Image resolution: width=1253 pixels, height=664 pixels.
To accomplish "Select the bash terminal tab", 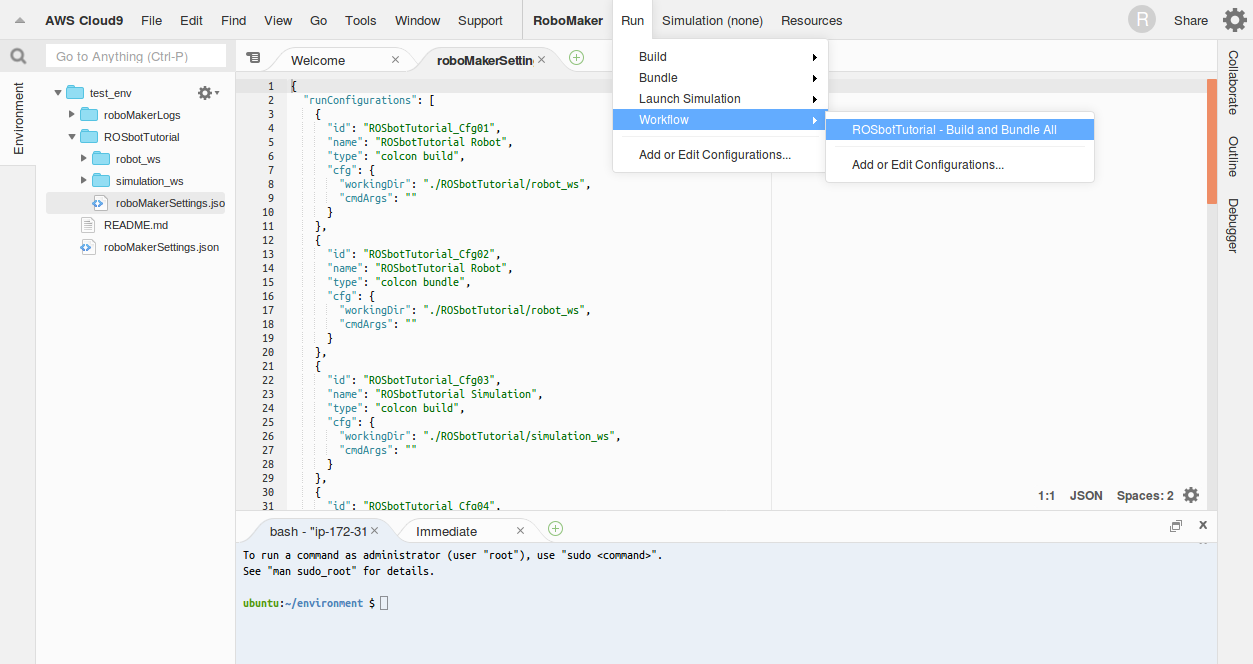I will (318, 531).
